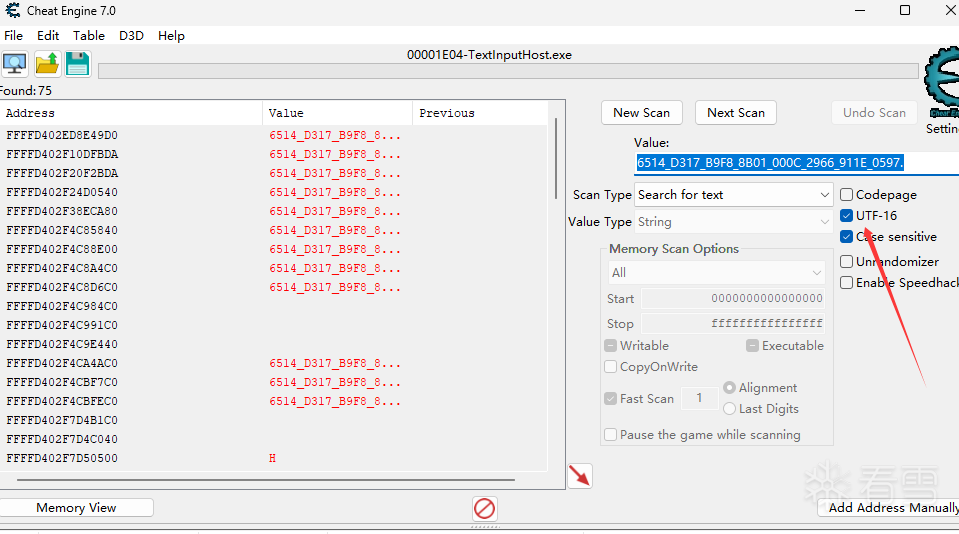Toggle the Codepage checkbox
The image size is (959, 534).
(846, 195)
